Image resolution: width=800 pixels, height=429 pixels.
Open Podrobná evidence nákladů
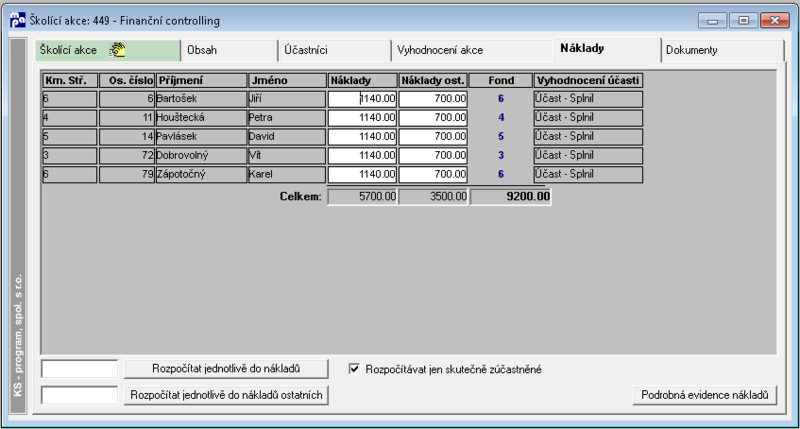pos(705,395)
